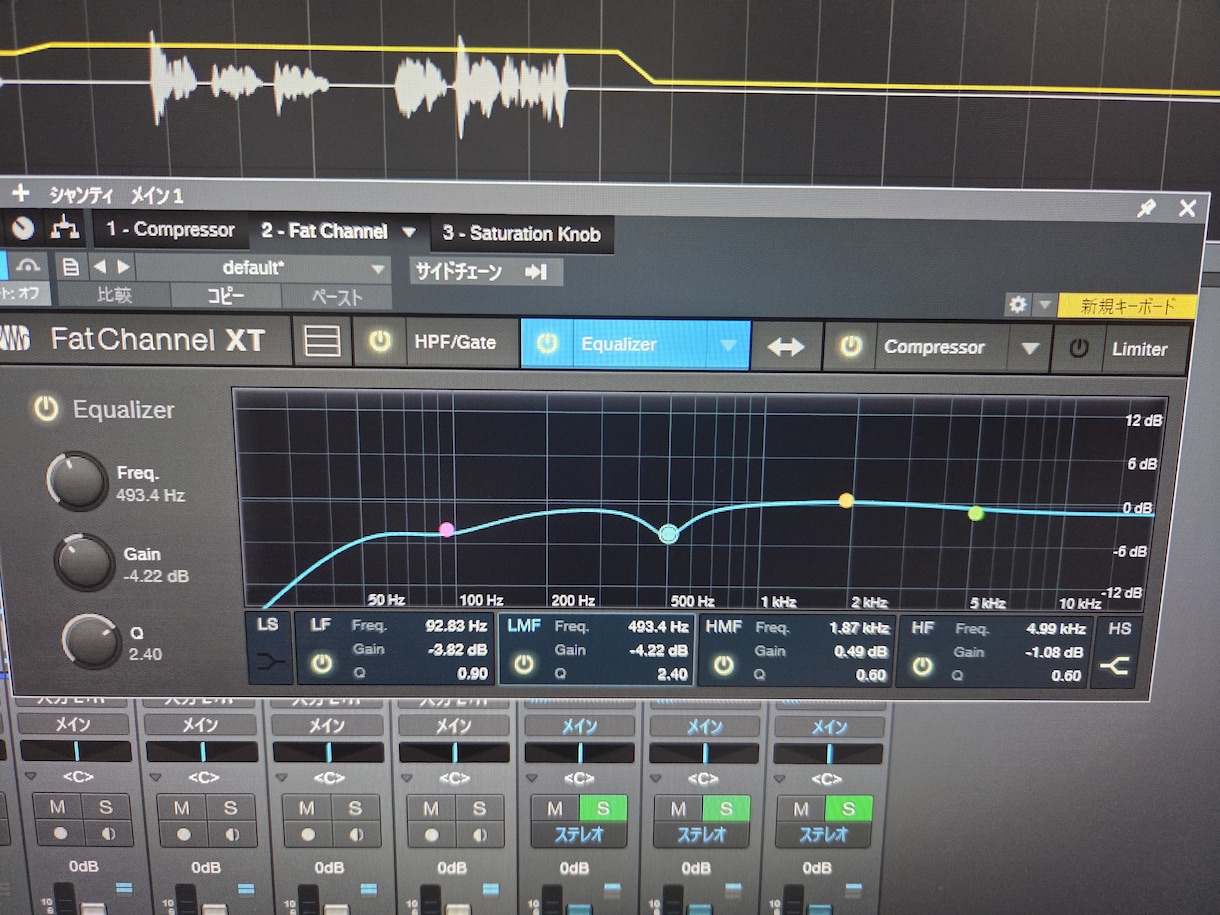Toggle the HF band power button
The height and width of the screenshot is (915, 1220).
tap(921, 666)
